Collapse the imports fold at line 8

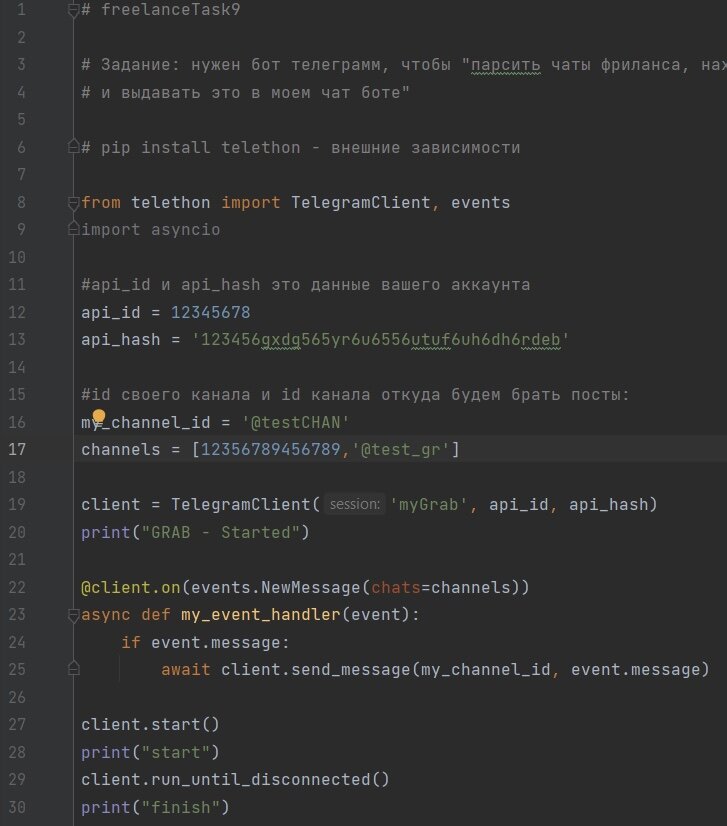click(74, 202)
